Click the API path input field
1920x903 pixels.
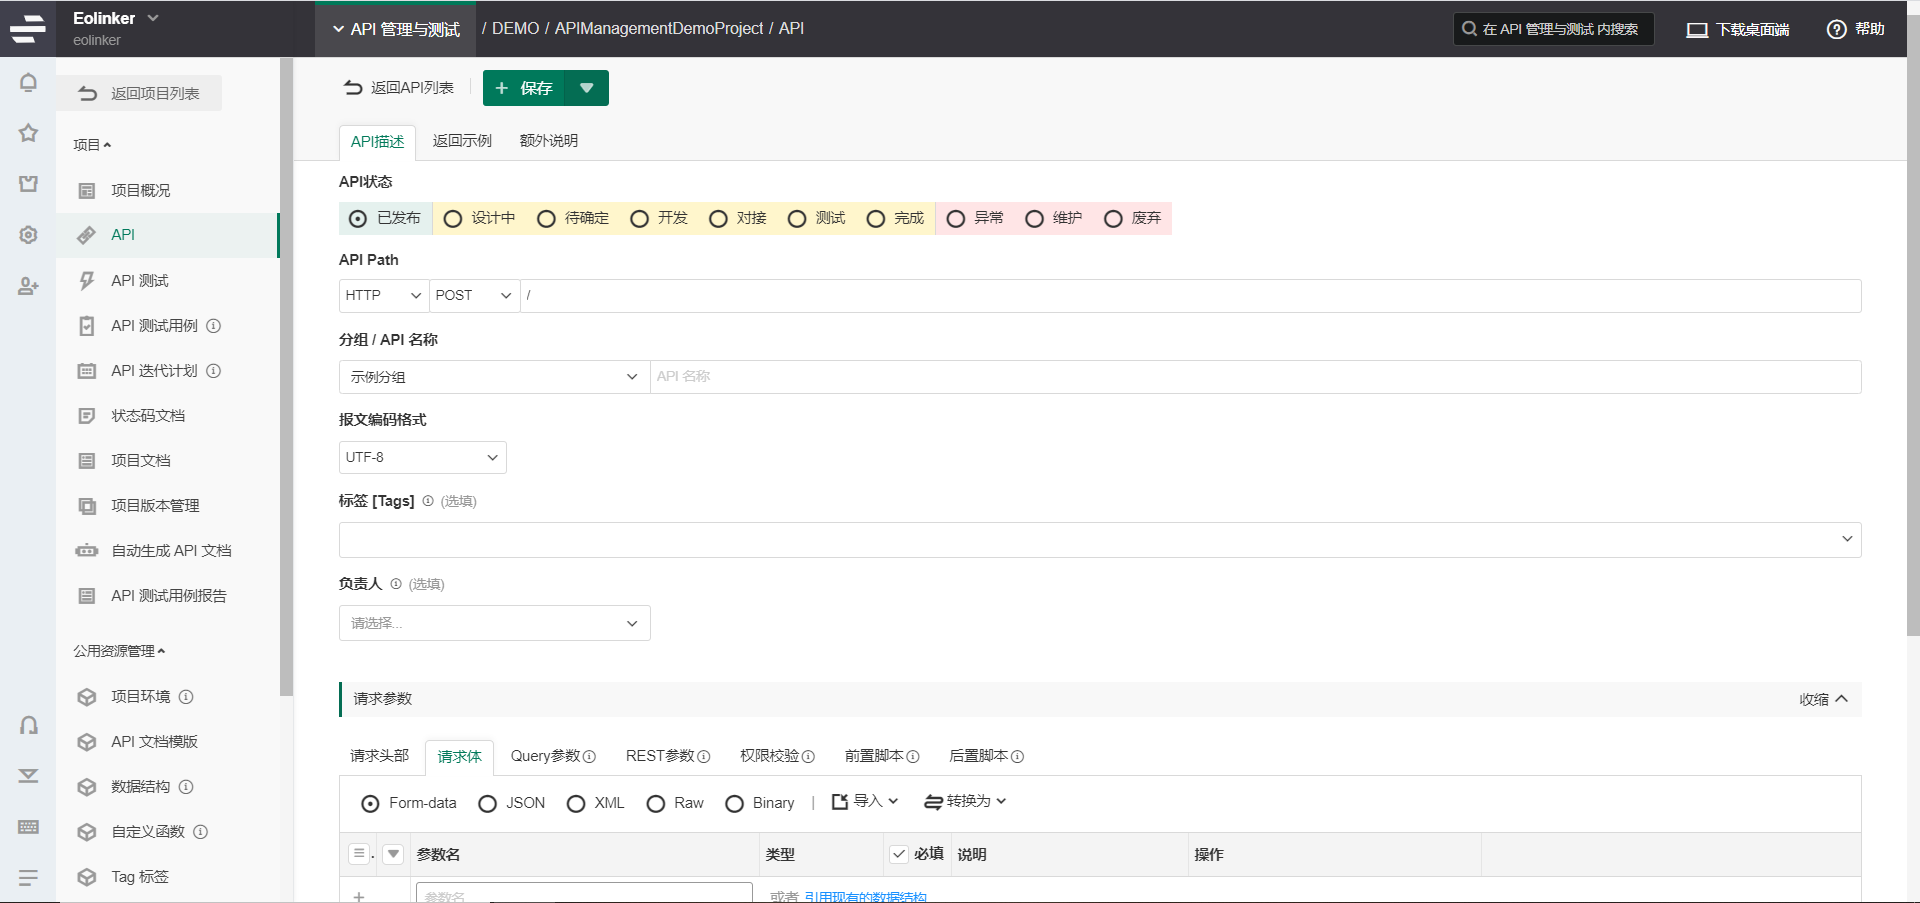tap(1190, 295)
